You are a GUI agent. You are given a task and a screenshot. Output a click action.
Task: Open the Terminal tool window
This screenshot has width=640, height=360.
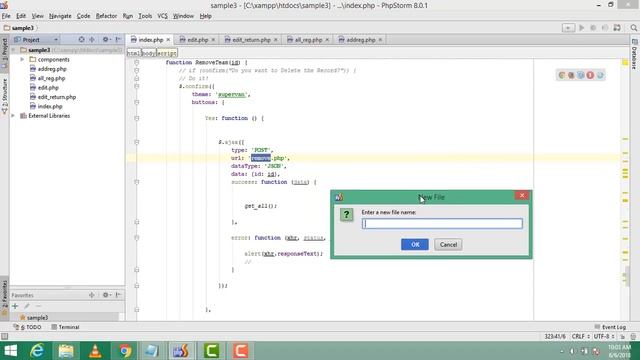pyautogui.click(x=65, y=327)
